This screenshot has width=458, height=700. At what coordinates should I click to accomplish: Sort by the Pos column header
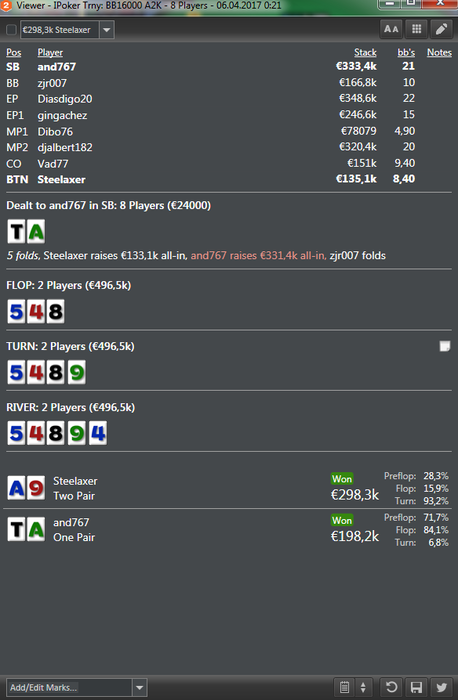pyautogui.click(x=14, y=52)
